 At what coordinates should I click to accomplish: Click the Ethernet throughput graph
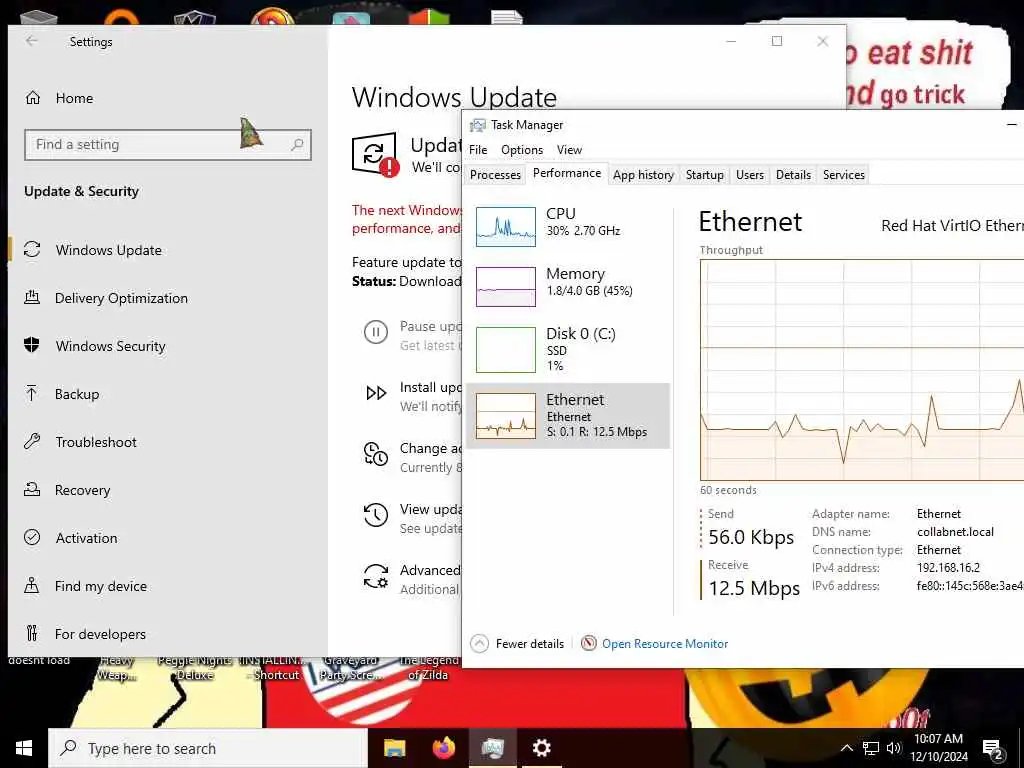(x=862, y=370)
